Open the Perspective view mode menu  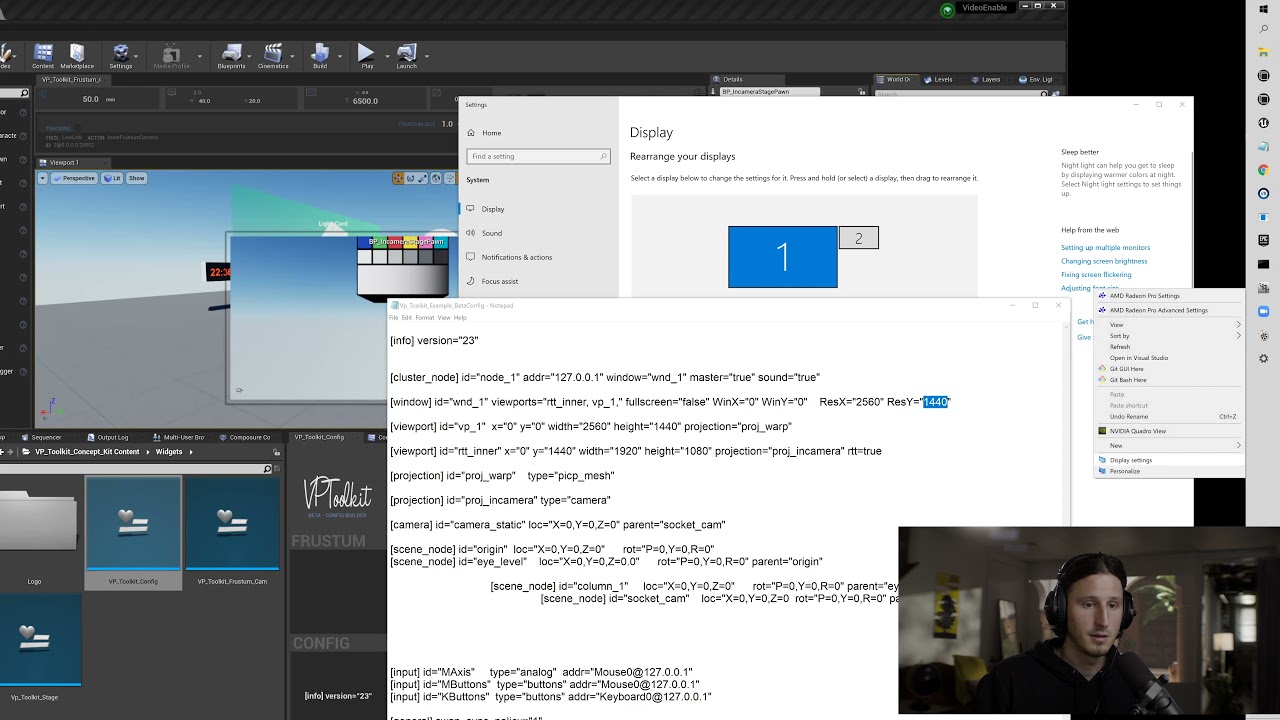tap(74, 178)
